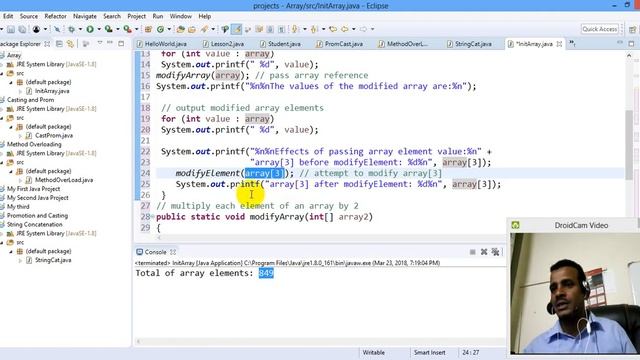Open the Back navigation history dropdown arrow
Screen dimensions: 640x360
pos(354,29)
